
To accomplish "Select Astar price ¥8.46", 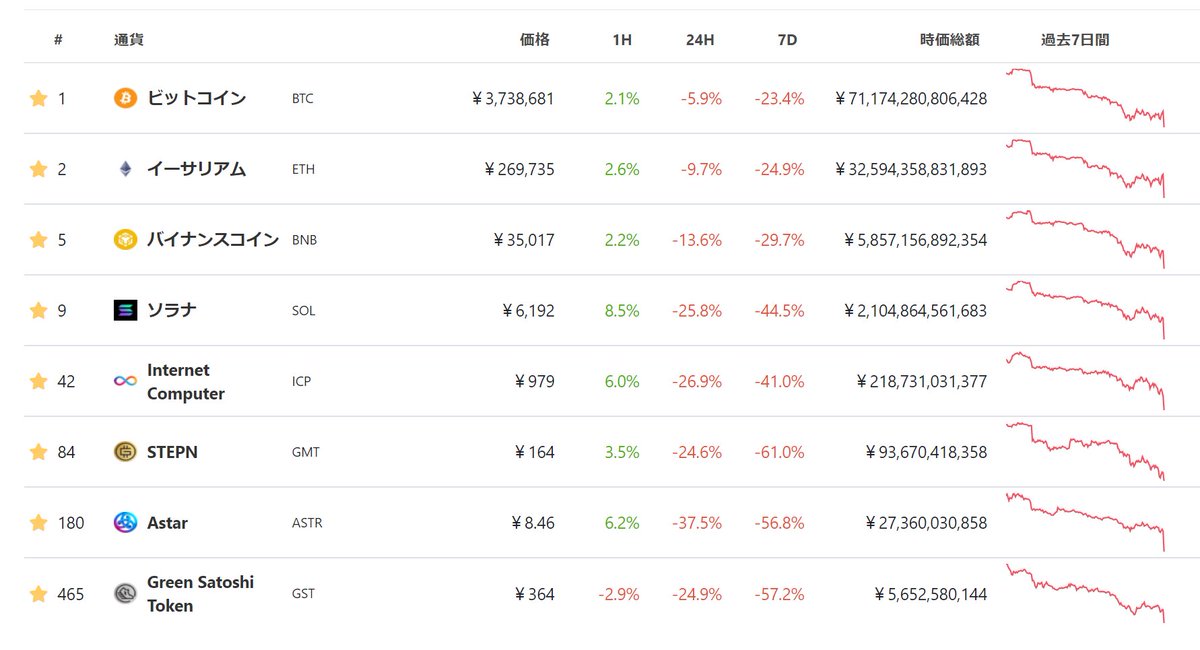I will (534, 523).
